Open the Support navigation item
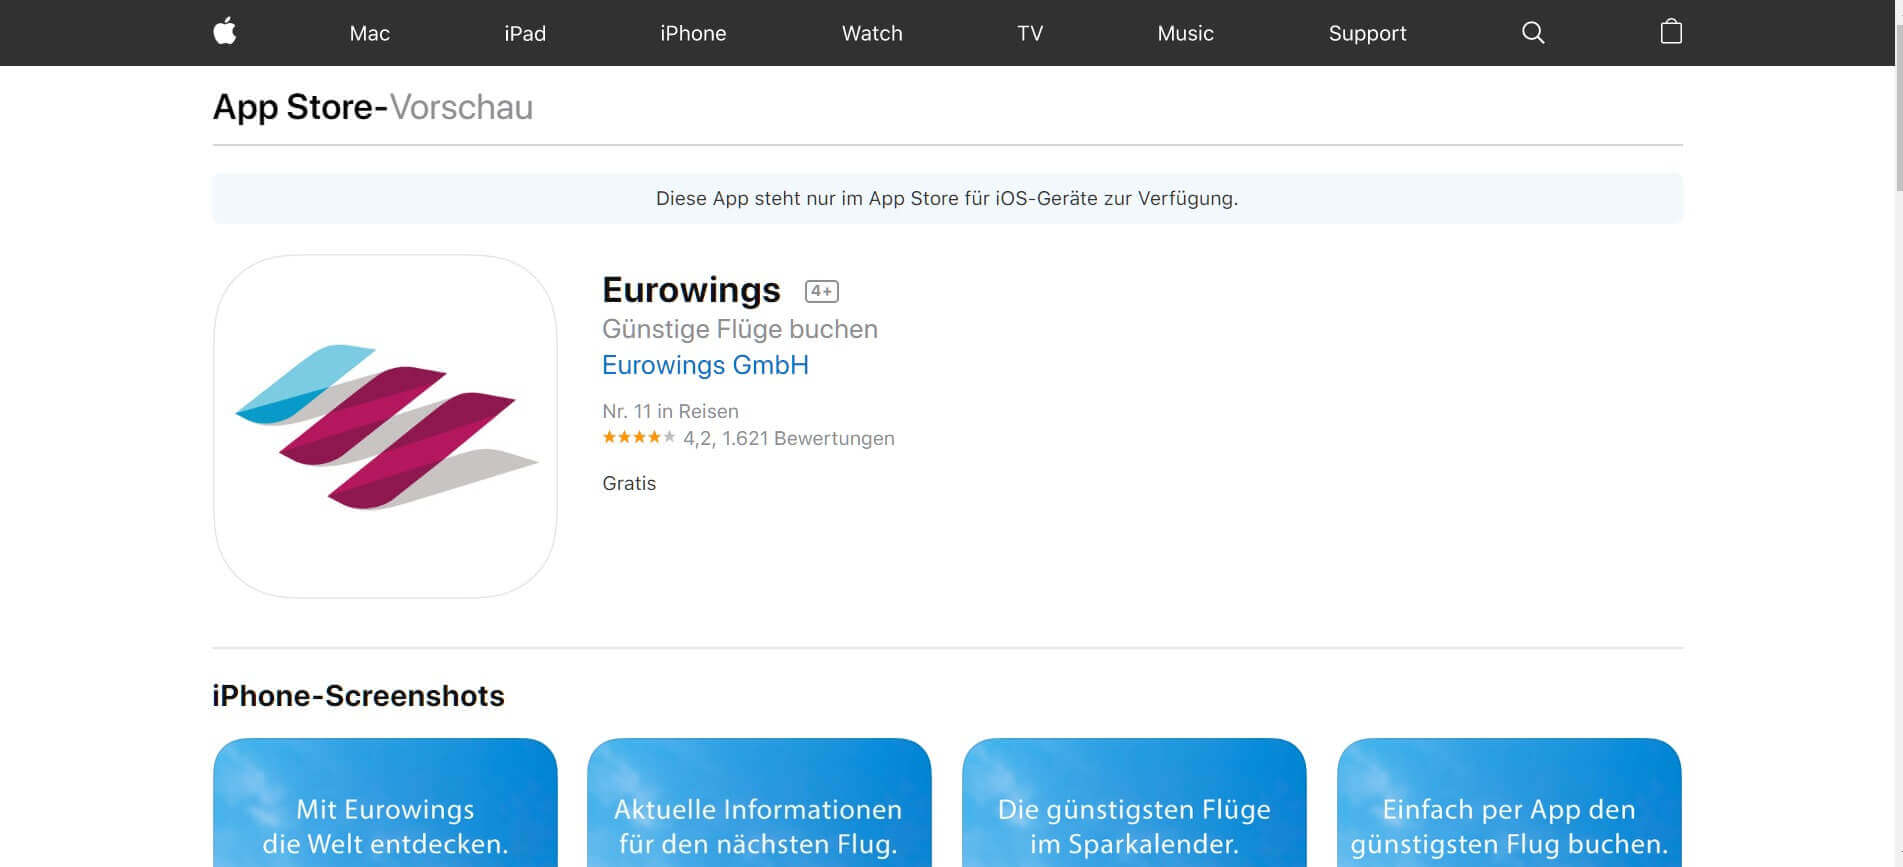This screenshot has height=867, width=1903. click(1367, 33)
